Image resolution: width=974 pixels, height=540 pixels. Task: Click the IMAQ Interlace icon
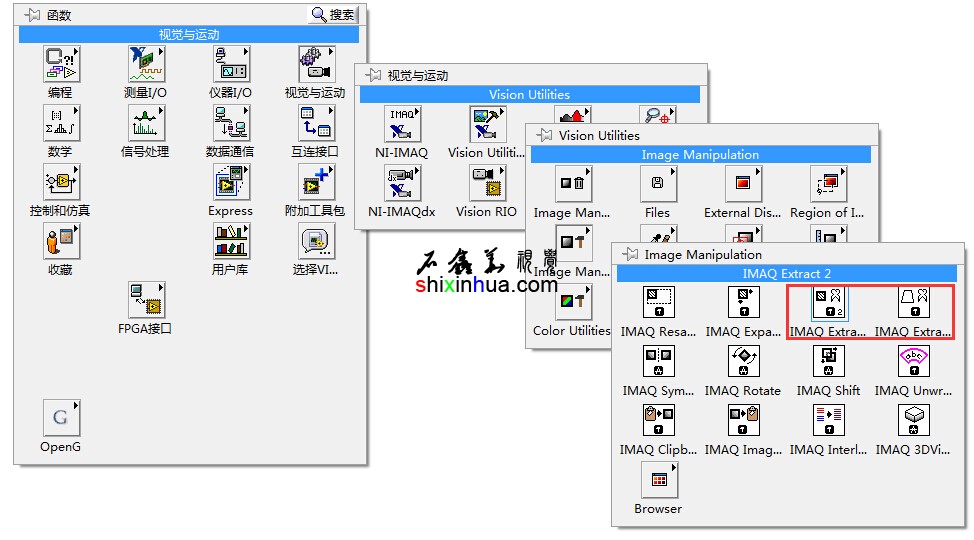tap(828, 420)
